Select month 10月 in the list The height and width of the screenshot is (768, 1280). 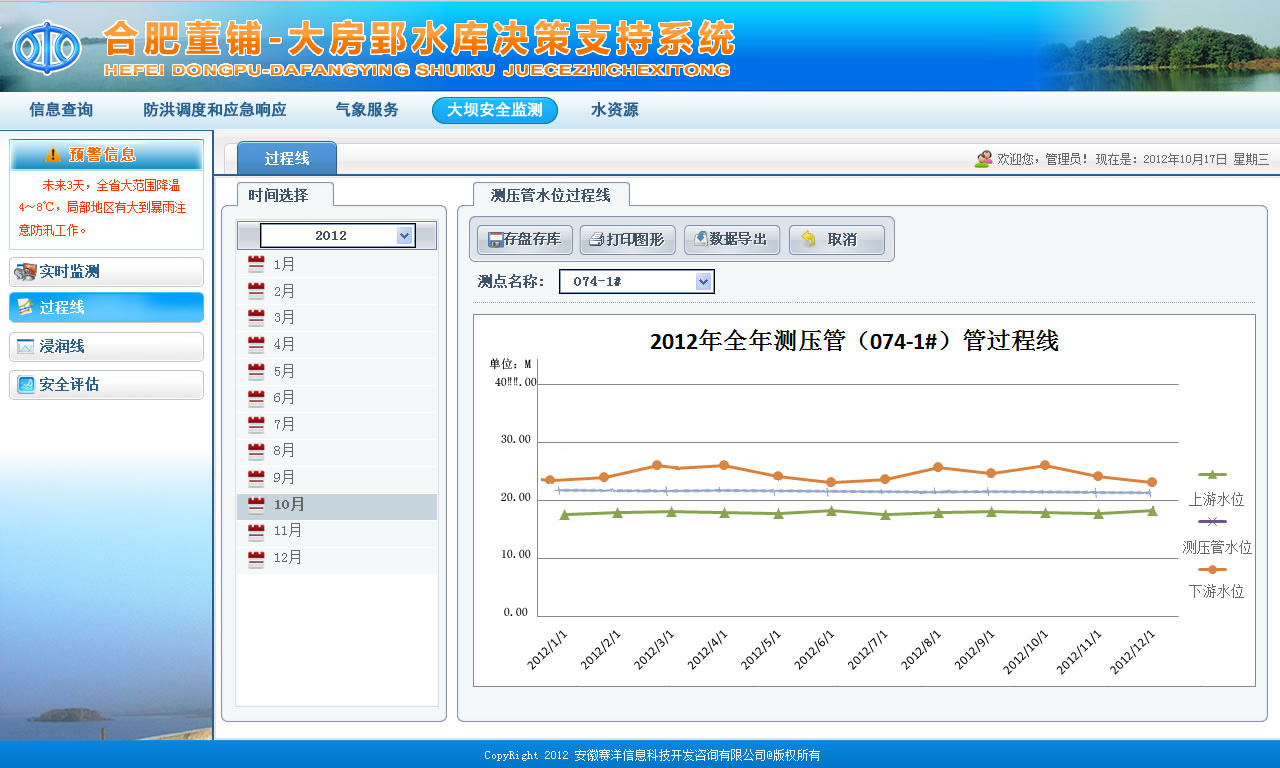[337, 506]
